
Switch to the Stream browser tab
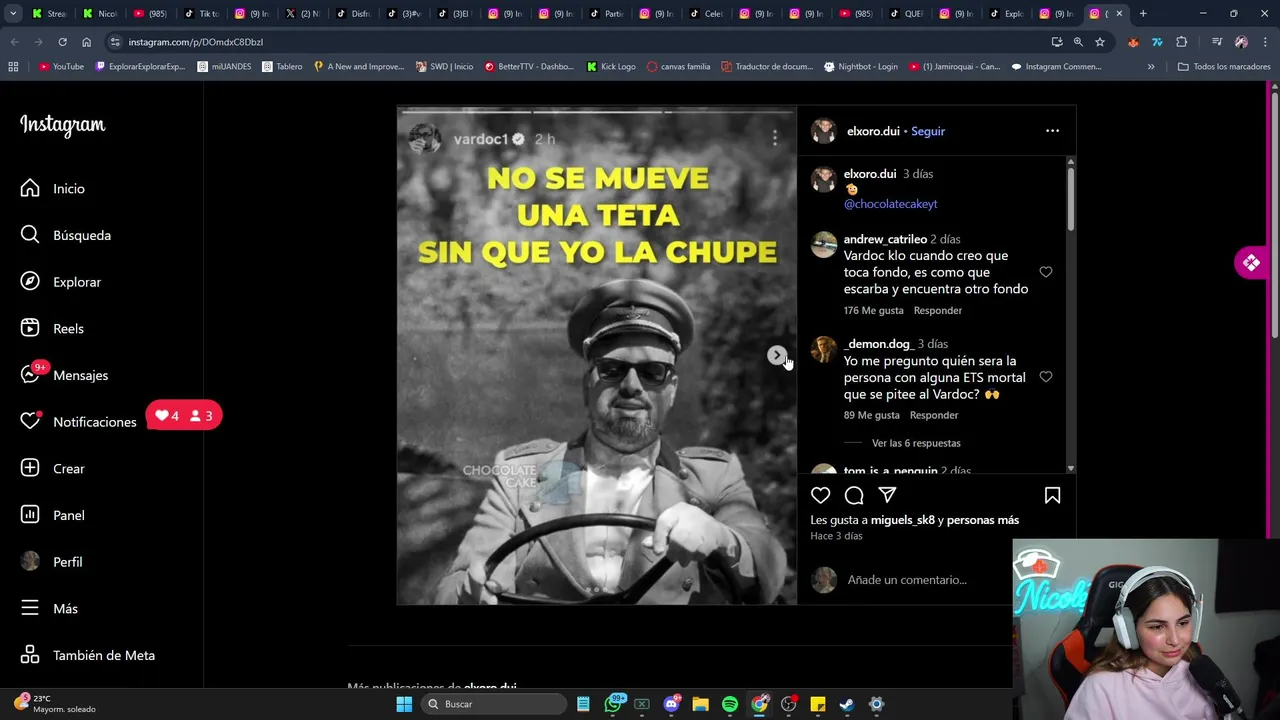pyautogui.click(x=50, y=14)
